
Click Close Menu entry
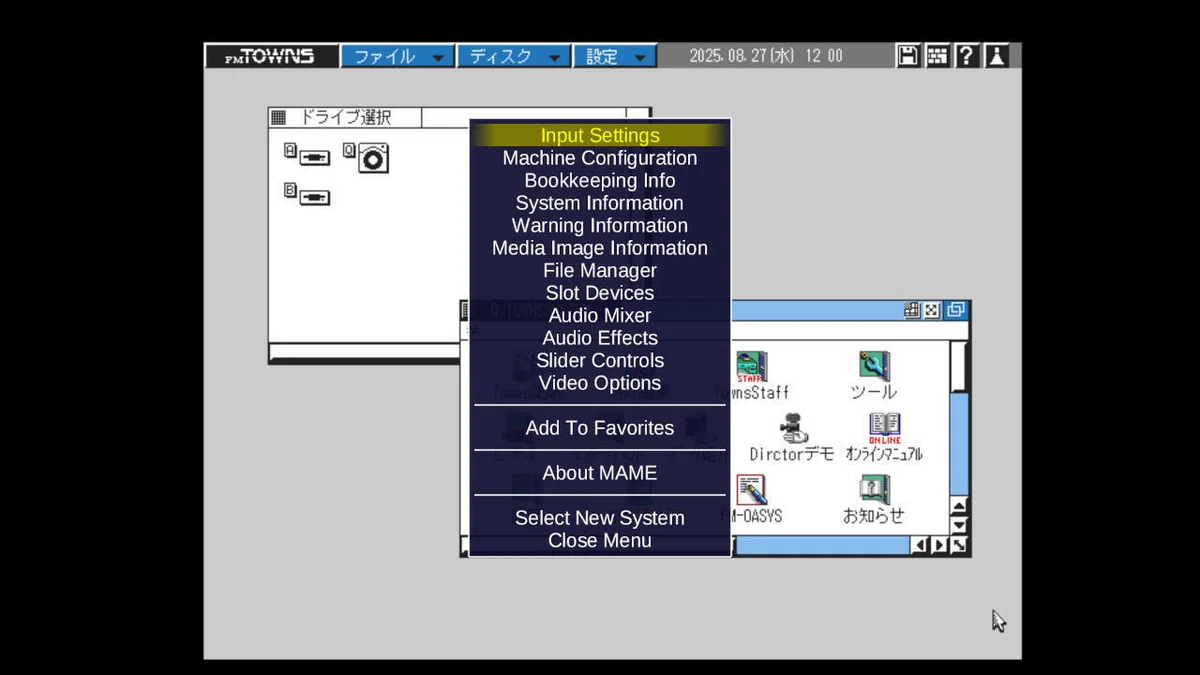click(600, 541)
